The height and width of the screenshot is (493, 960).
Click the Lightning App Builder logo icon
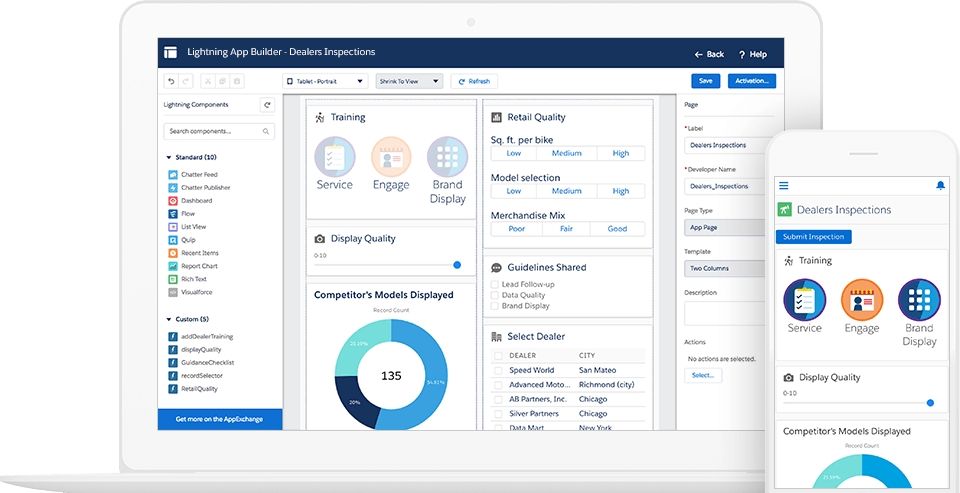pyautogui.click(x=171, y=53)
